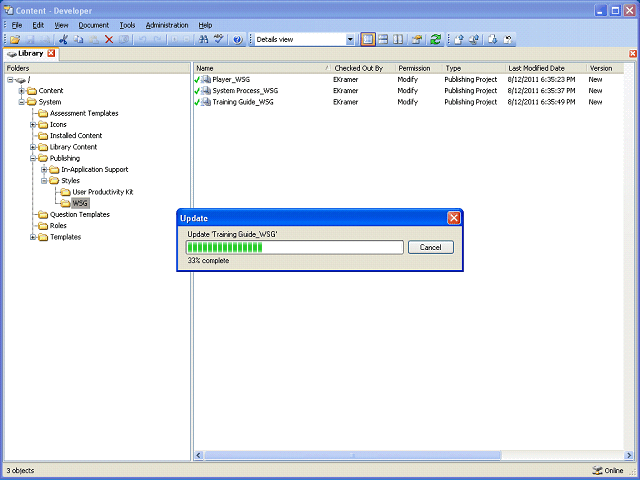The image size is (640, 480).
Task: Click the folder icon left of the Refresh icon
Action: click(416, 40)
